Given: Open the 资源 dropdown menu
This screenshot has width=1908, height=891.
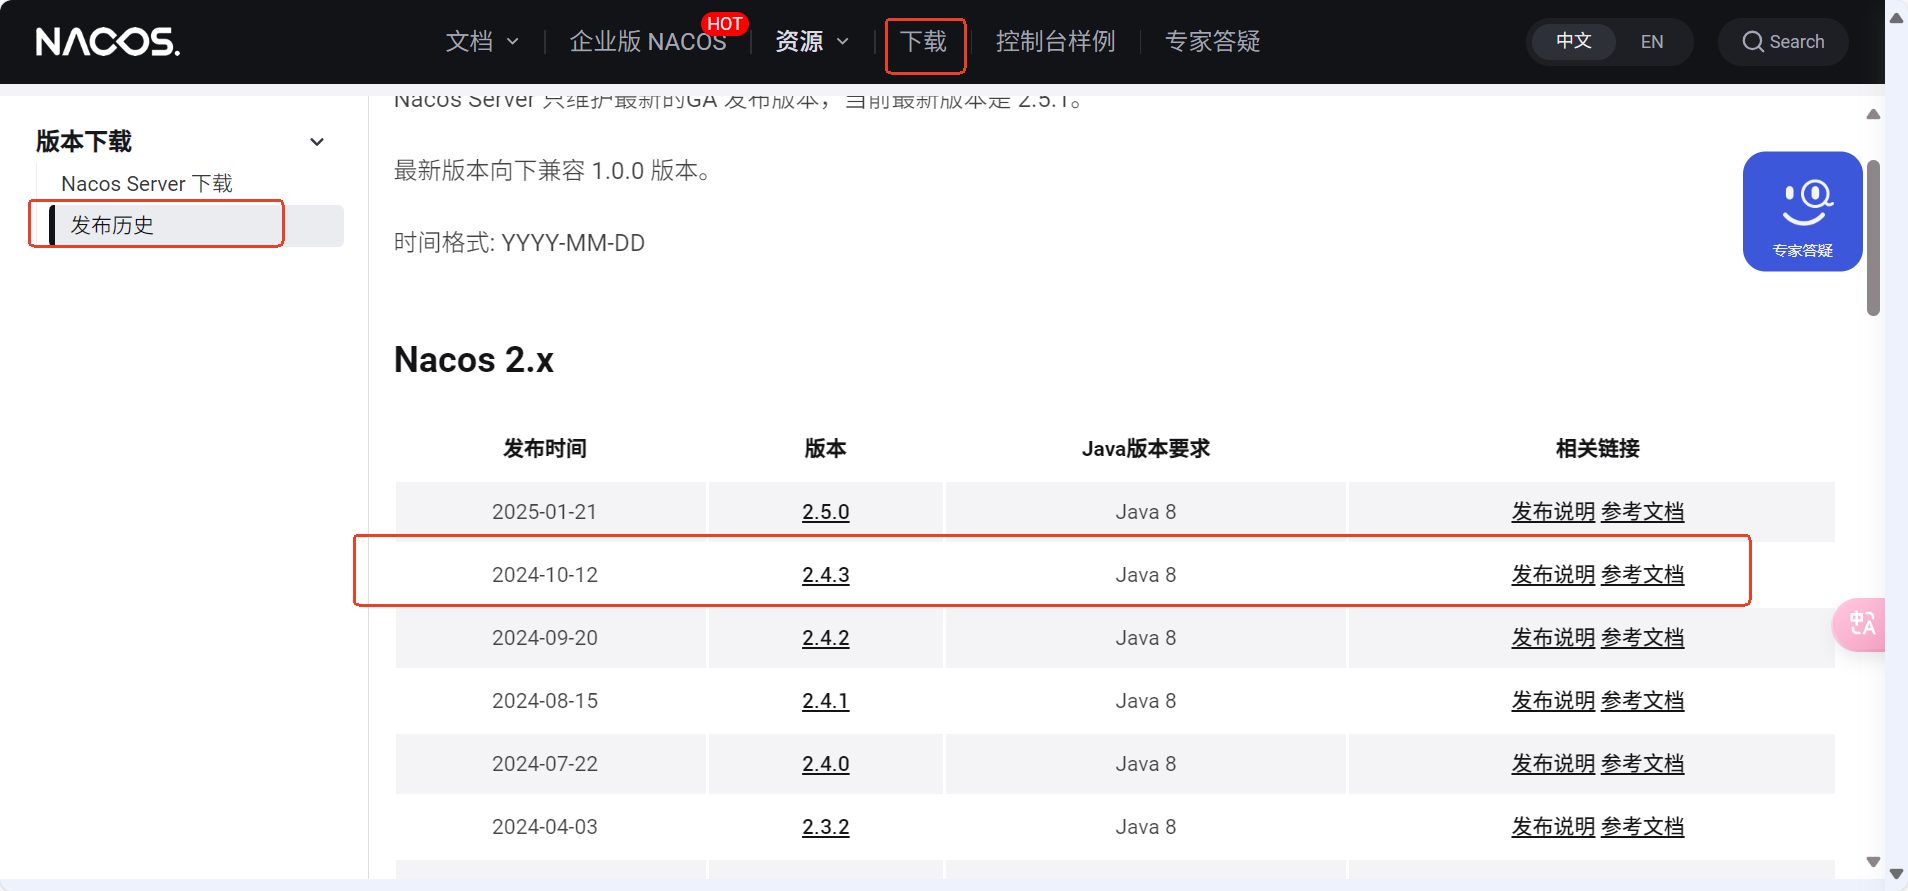Looking at the screenshot, I should [812, 42].
